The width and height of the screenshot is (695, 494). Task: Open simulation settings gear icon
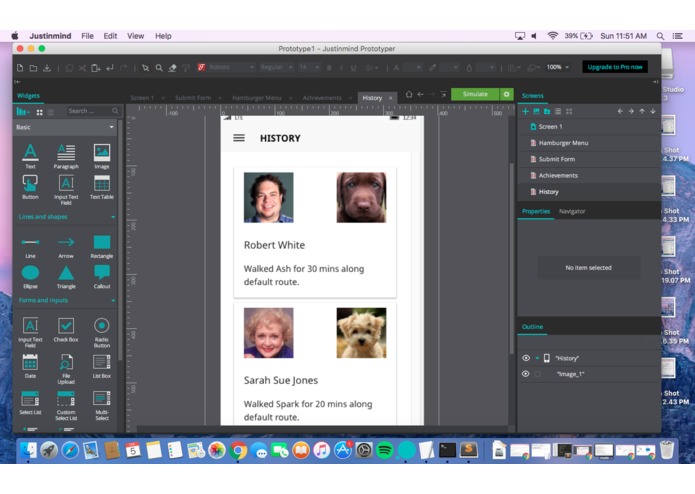(507, 94)
